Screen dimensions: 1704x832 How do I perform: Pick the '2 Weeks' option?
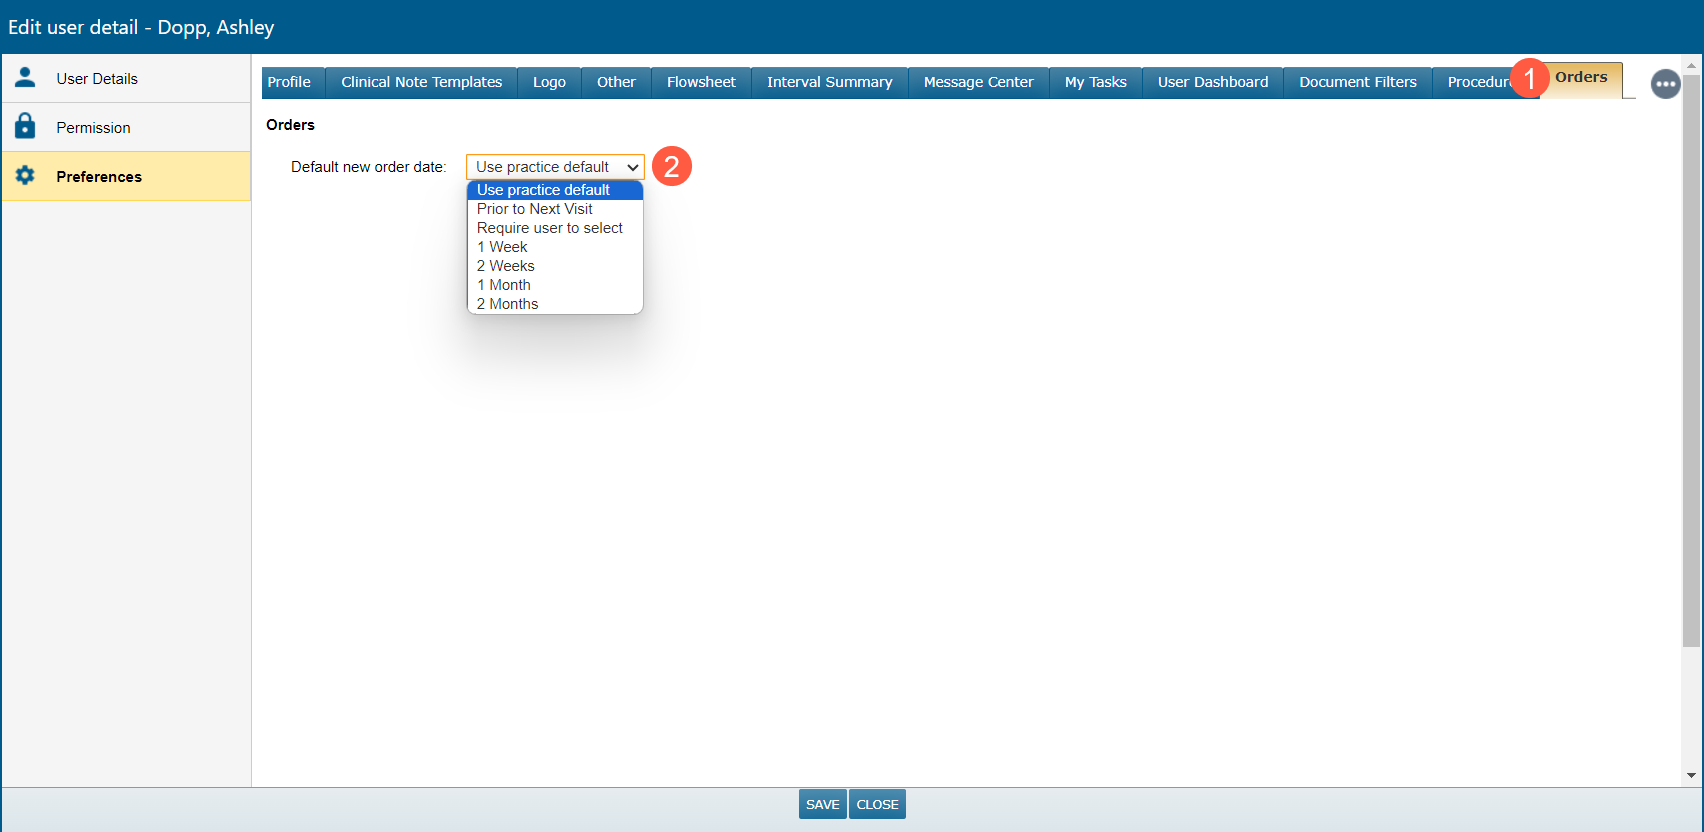pos(506,266)
